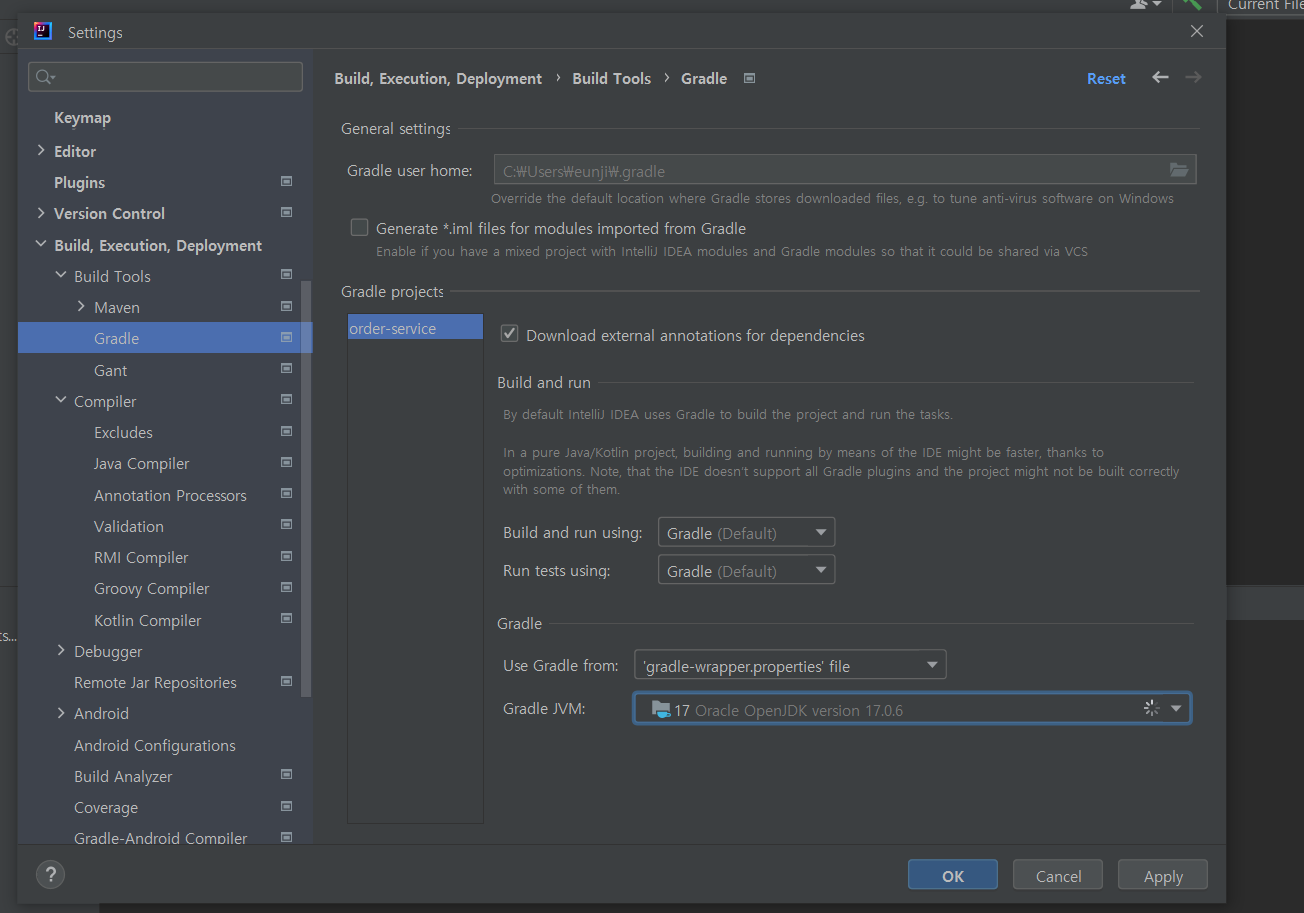1304x913 pixels.
Task: Click the project-level settings icon beside Plugins
Action: pyautogui.click(x=287, y=182)
